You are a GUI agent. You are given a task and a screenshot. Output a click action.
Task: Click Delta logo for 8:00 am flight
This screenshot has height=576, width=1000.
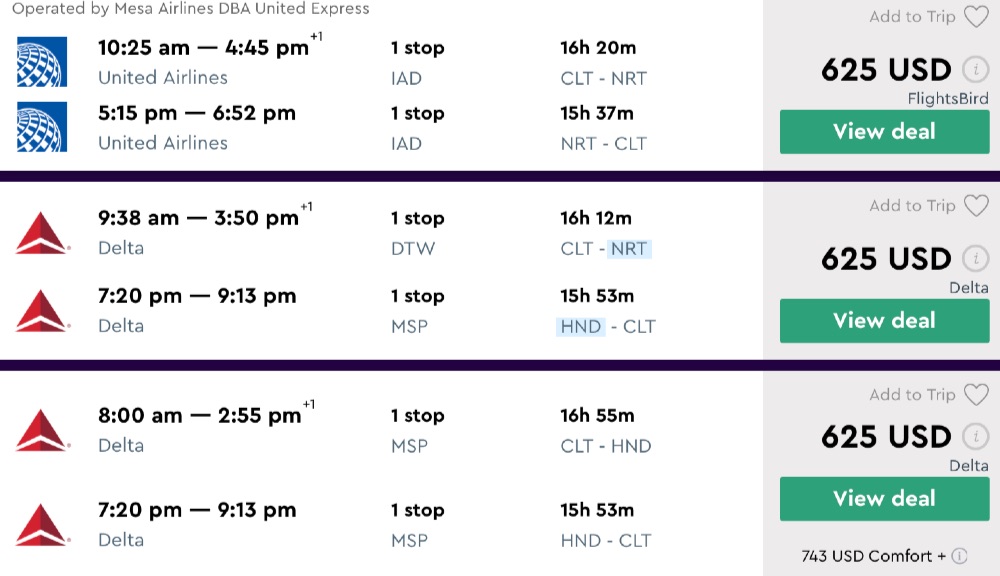42,430
